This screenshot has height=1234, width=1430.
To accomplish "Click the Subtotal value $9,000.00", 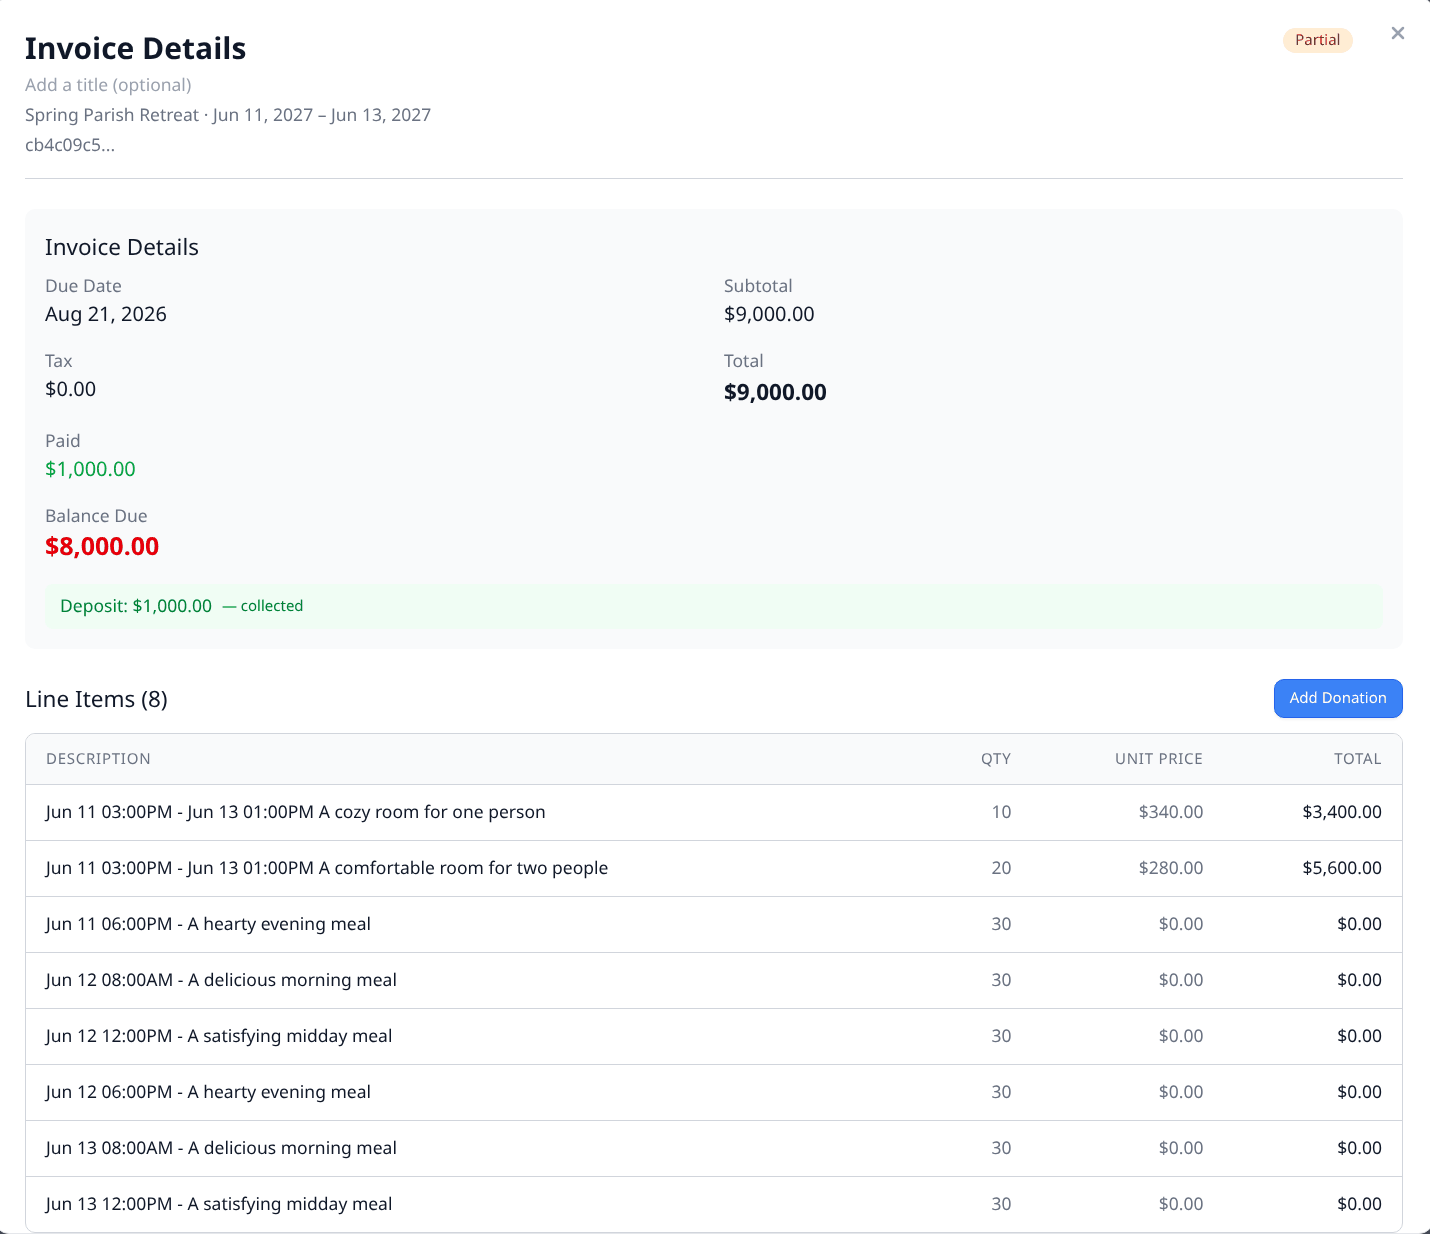I will [769, 314].
